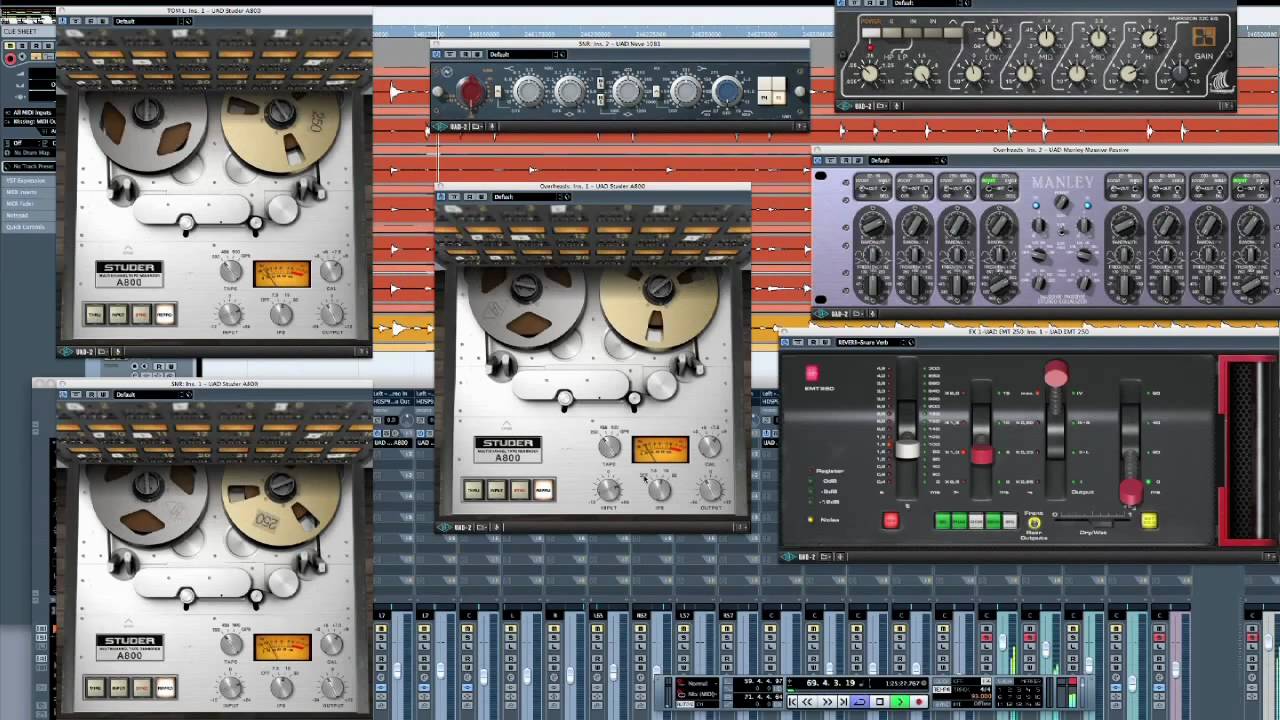
Task: Open All MIDI Inputs dropdown in inspector
Action: tap(30, 112)
